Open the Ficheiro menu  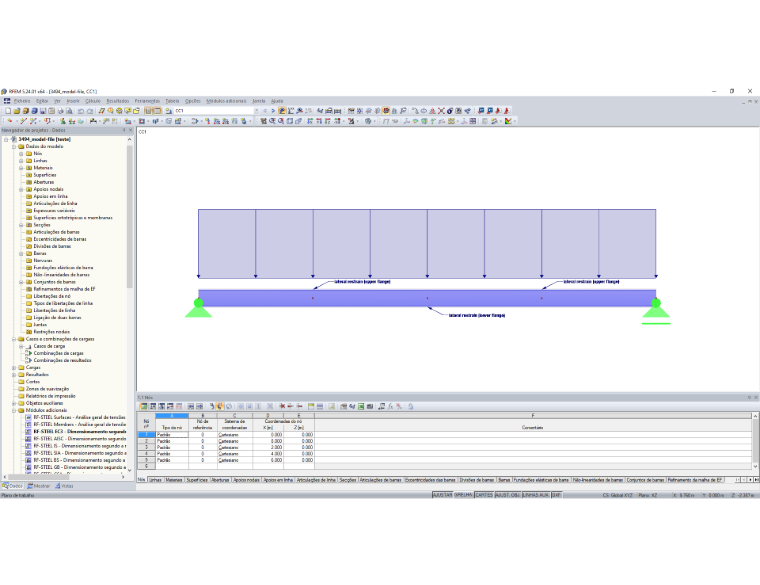[x=22, y=101]
